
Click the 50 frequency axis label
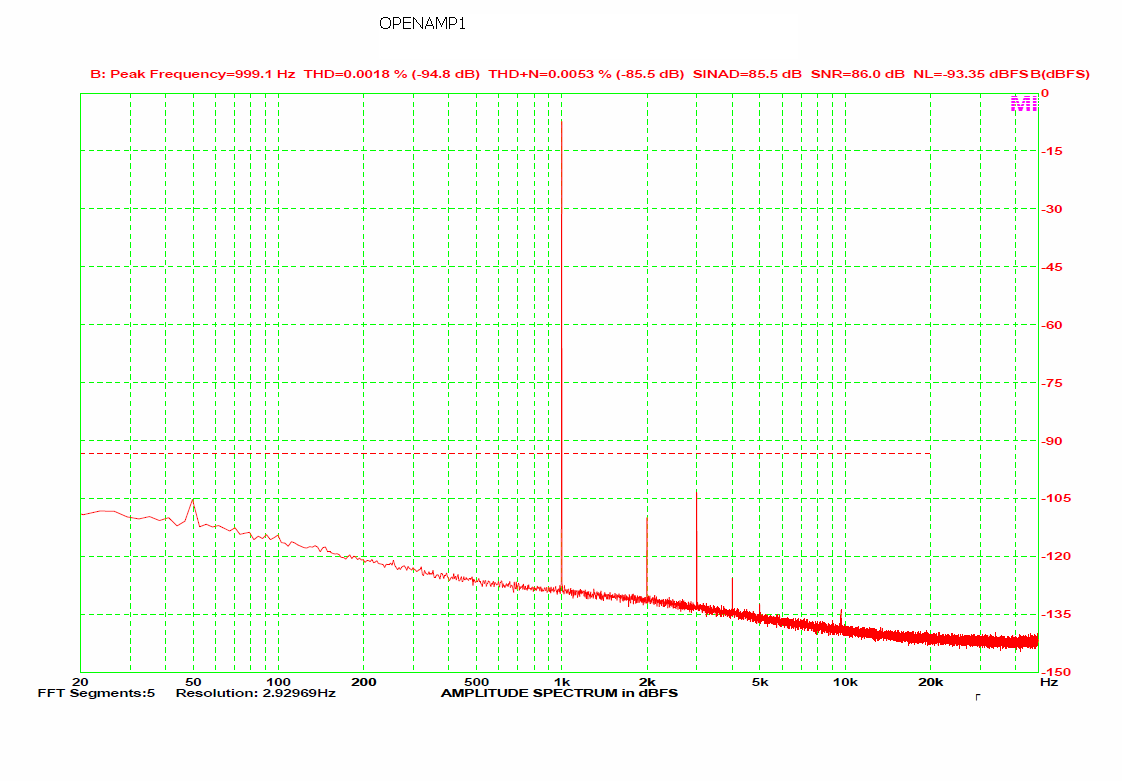(193, 682)
